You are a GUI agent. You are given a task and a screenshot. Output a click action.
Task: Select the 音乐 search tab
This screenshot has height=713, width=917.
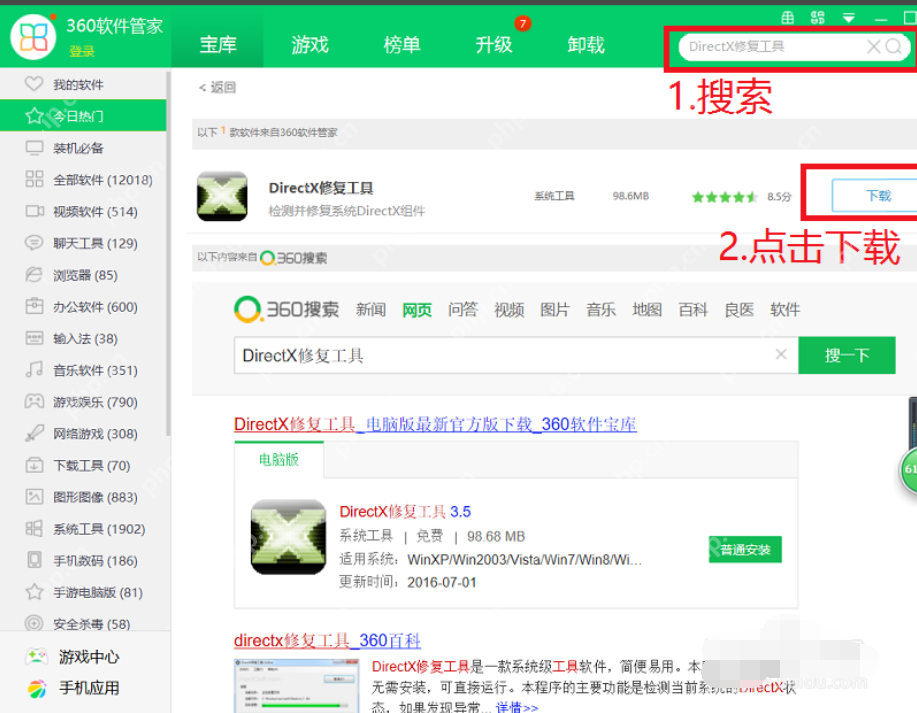[x=601, y=309]
